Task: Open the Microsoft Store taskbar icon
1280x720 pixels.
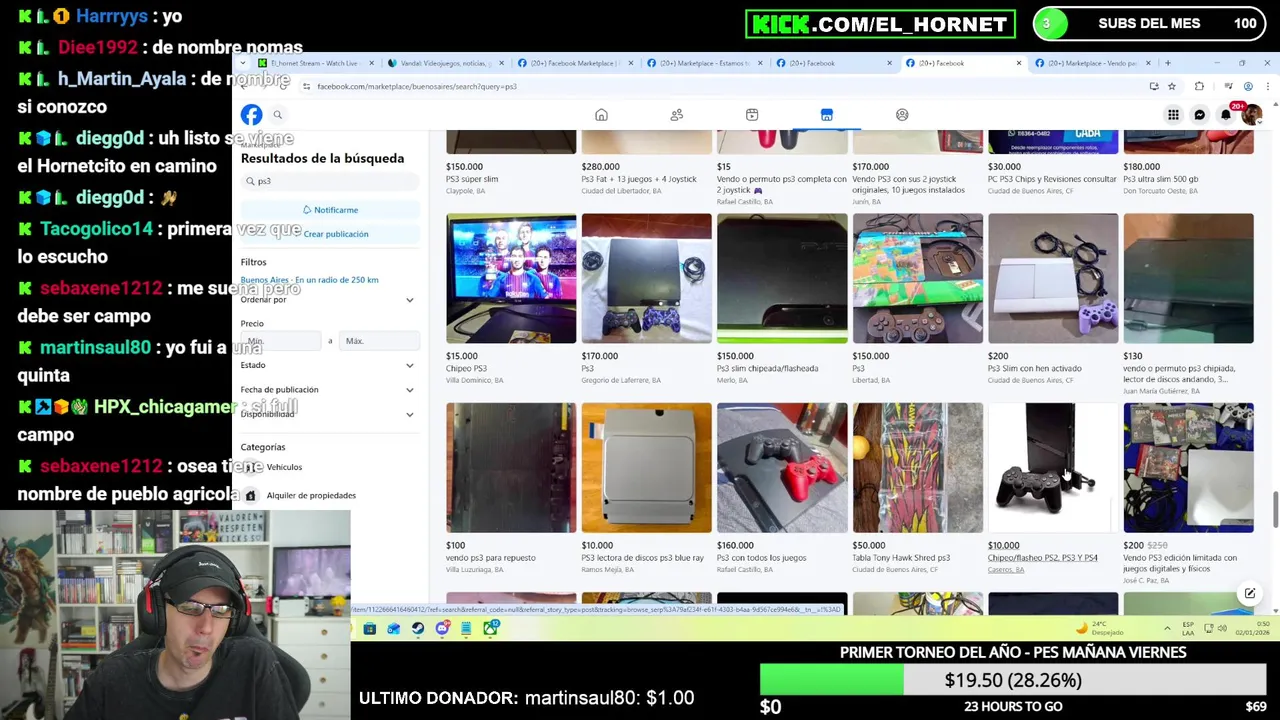Action: pyautogui.click(x=370, y=628)
